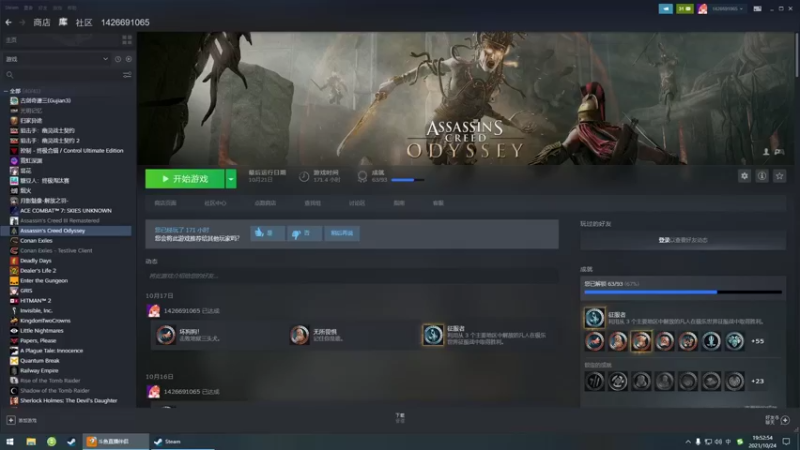This screenshot has width=800, height=450.
Task: Click the first locked achievement icon
Action: point(594,381)
